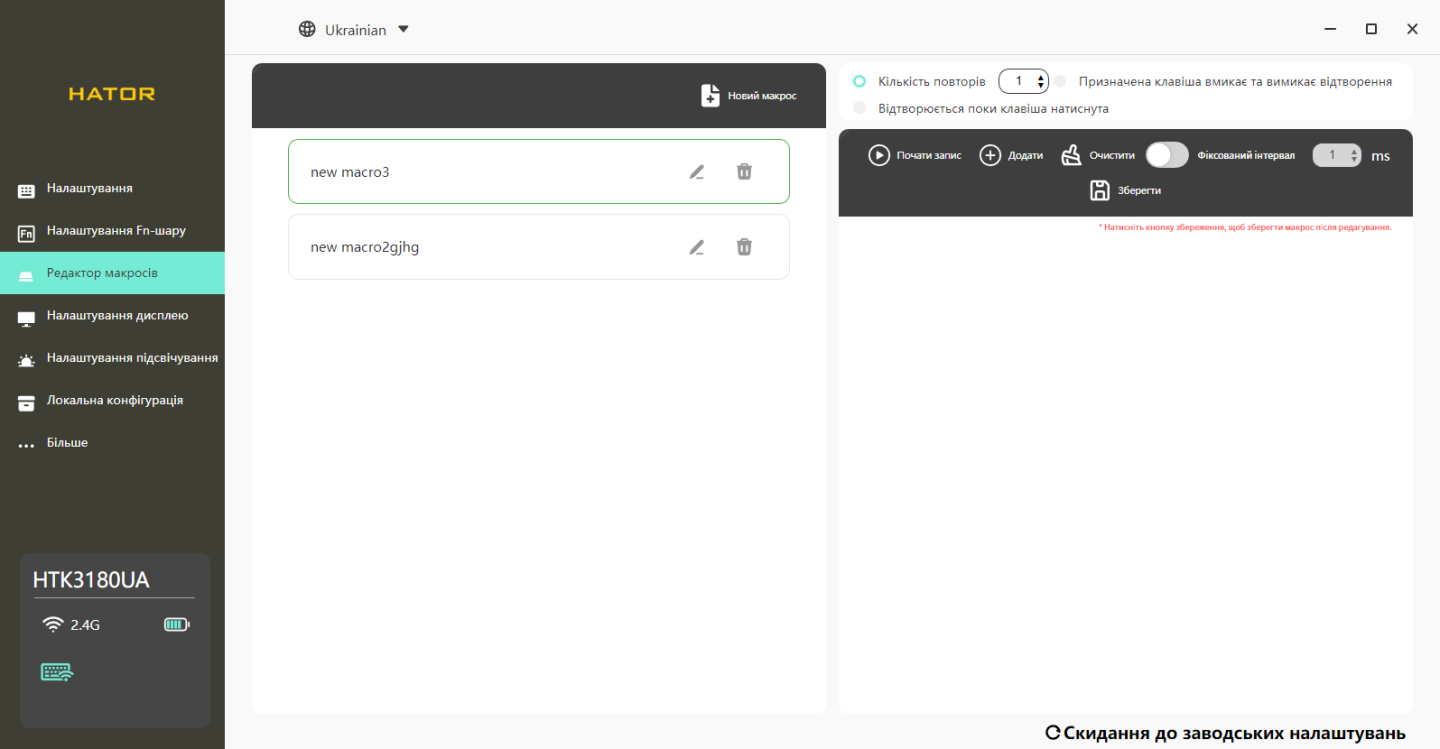Click the globe language icon
This screenshot has height=749, width=1440.
pyautogui.click(x=307, y=29)
